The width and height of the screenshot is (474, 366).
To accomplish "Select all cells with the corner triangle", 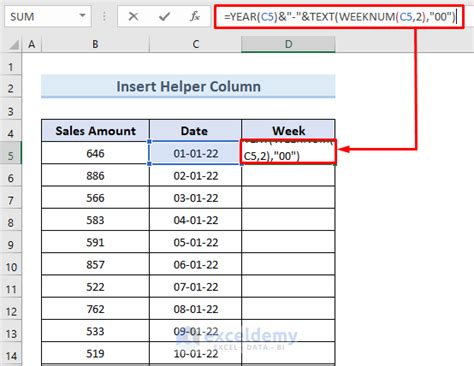I will (13, 44).
